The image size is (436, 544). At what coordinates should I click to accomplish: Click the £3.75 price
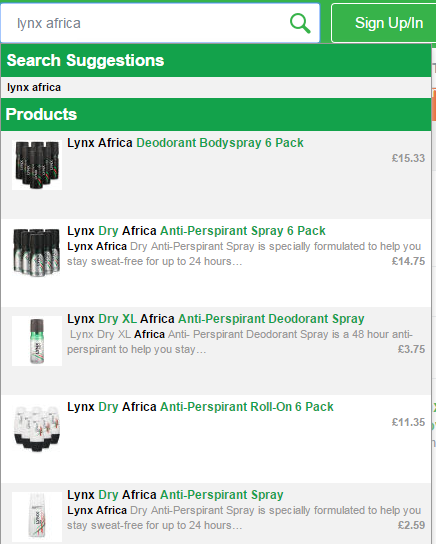[x=411, y=349]
